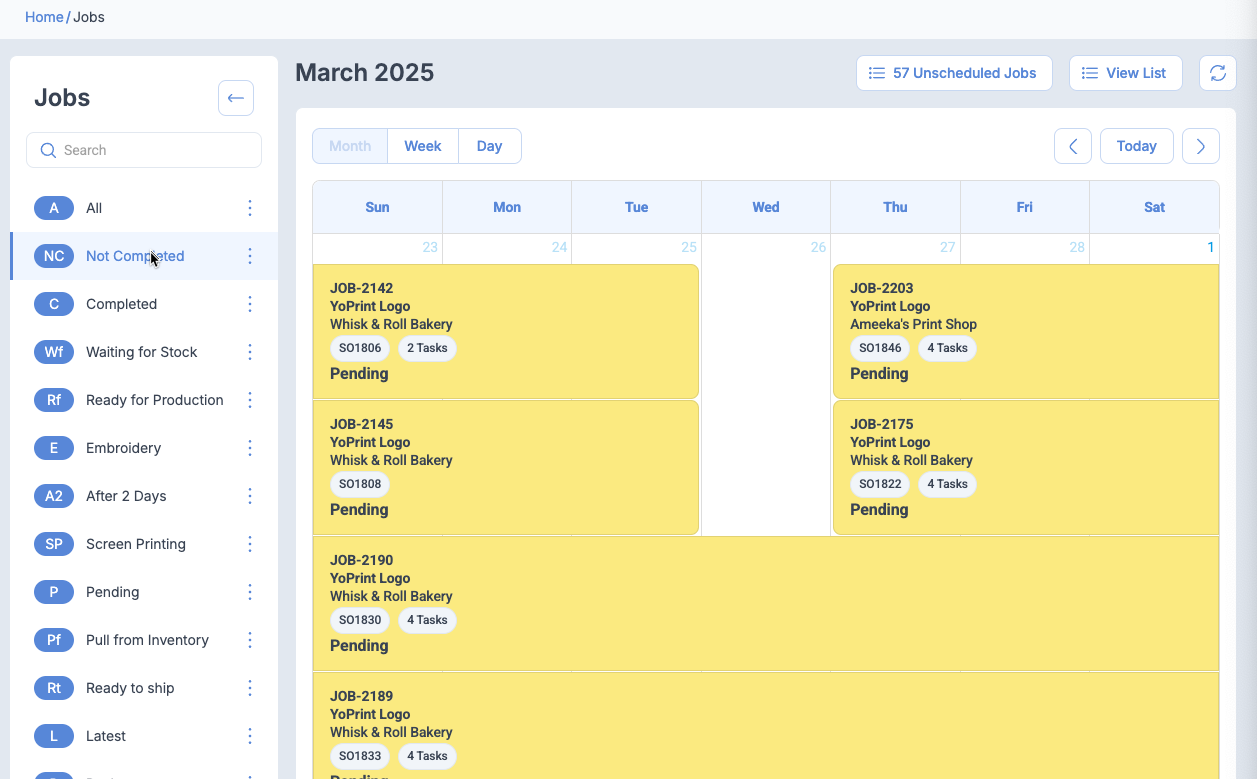Switch calendar to Week view
Screen dimensions: 1257x779
[422, 146]
